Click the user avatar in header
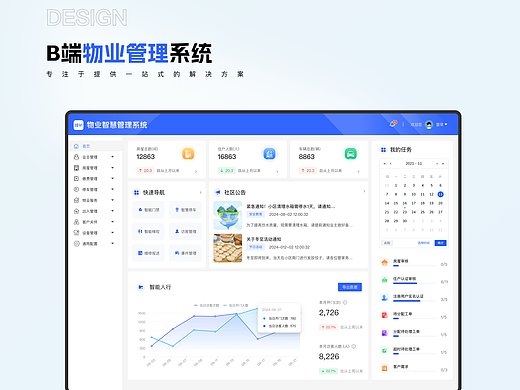Viewport: 520px width, 390px height. [x=429, y=124]
